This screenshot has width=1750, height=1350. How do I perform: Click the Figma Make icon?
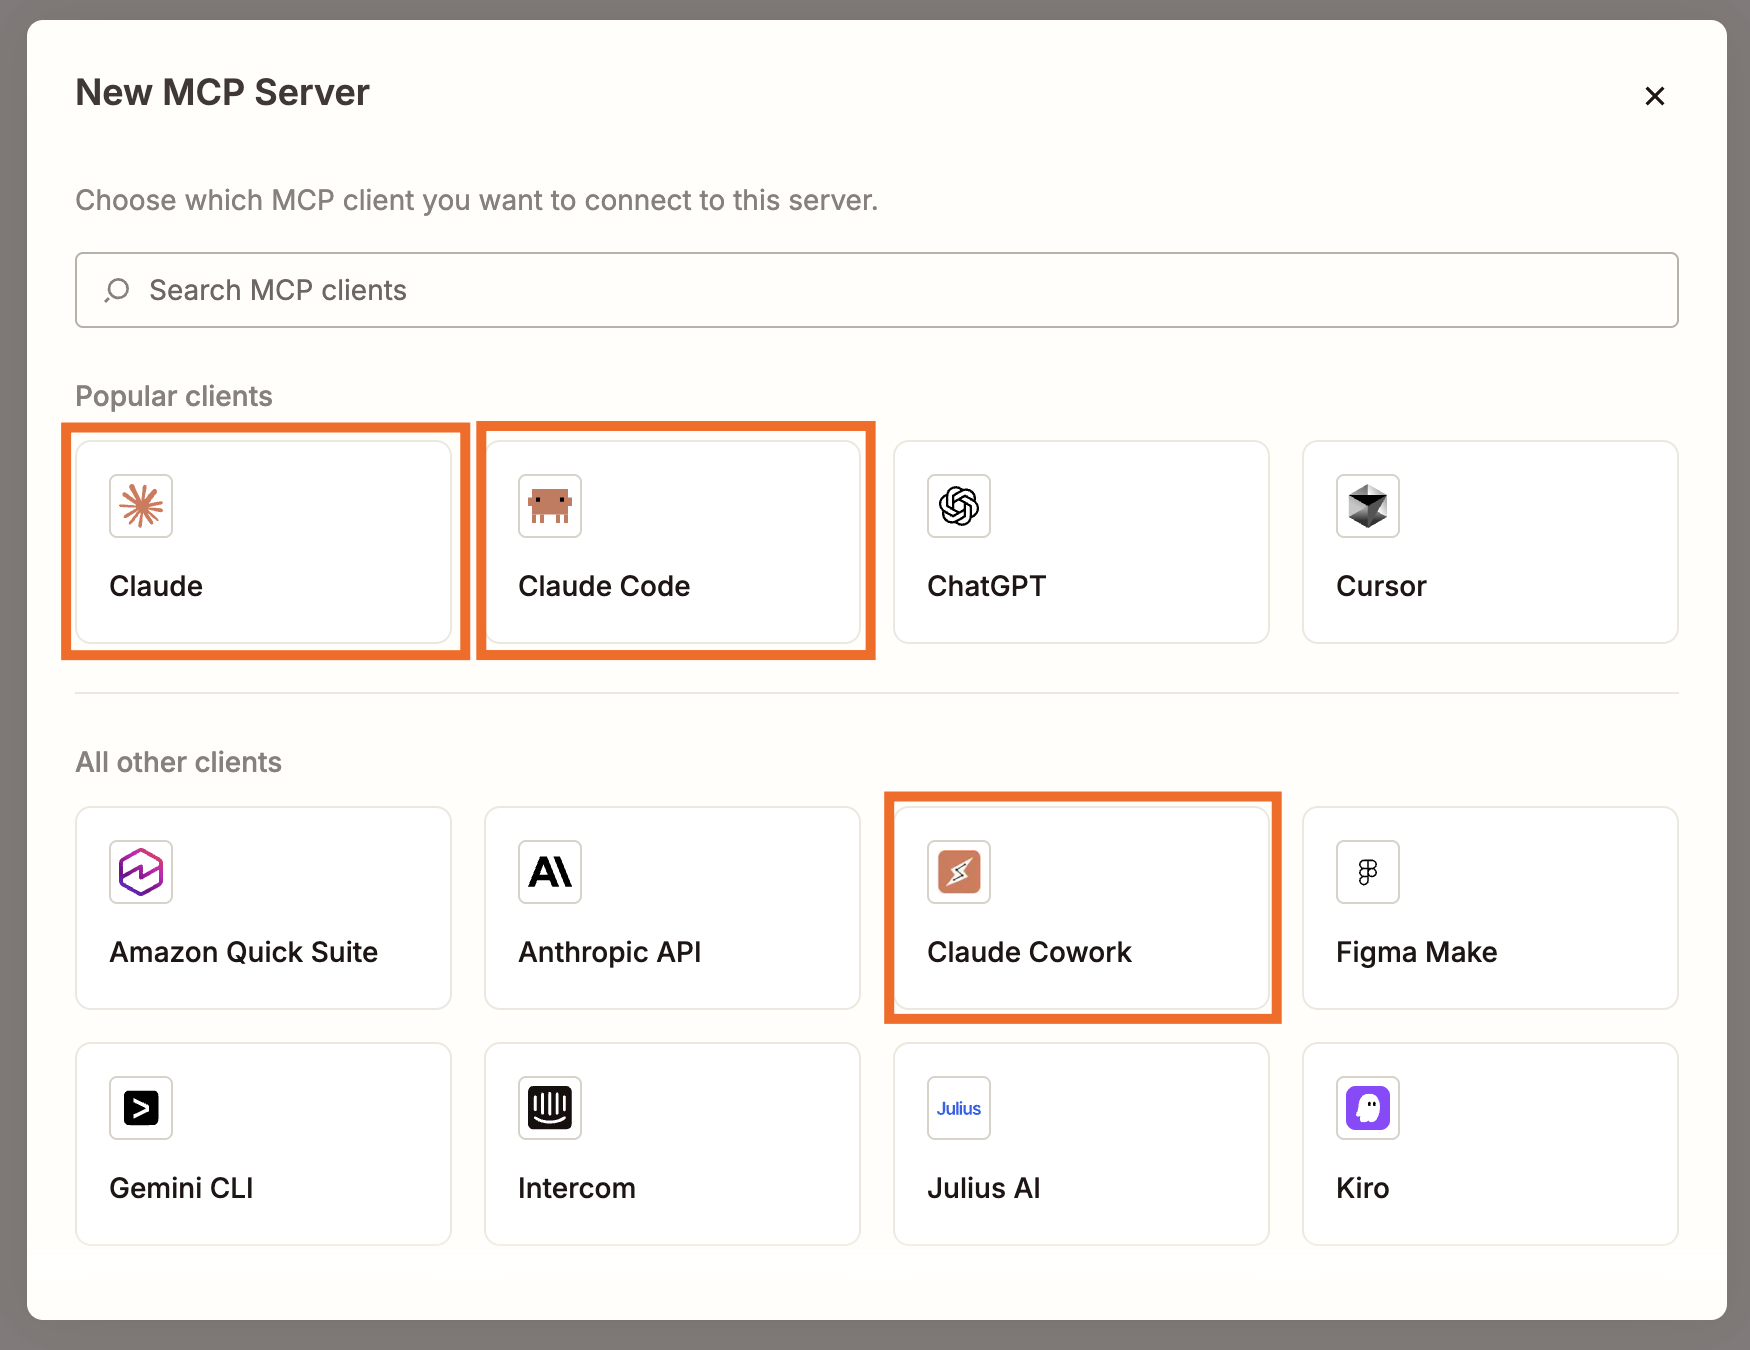tap(1368, 872)
